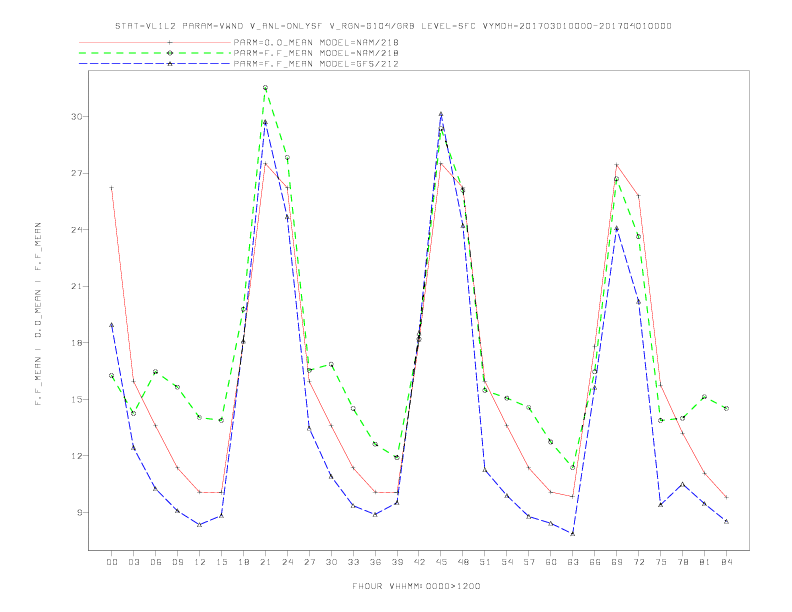792x612 pixels.
Task: Click y-axis tick value 9
Action: 79,513
